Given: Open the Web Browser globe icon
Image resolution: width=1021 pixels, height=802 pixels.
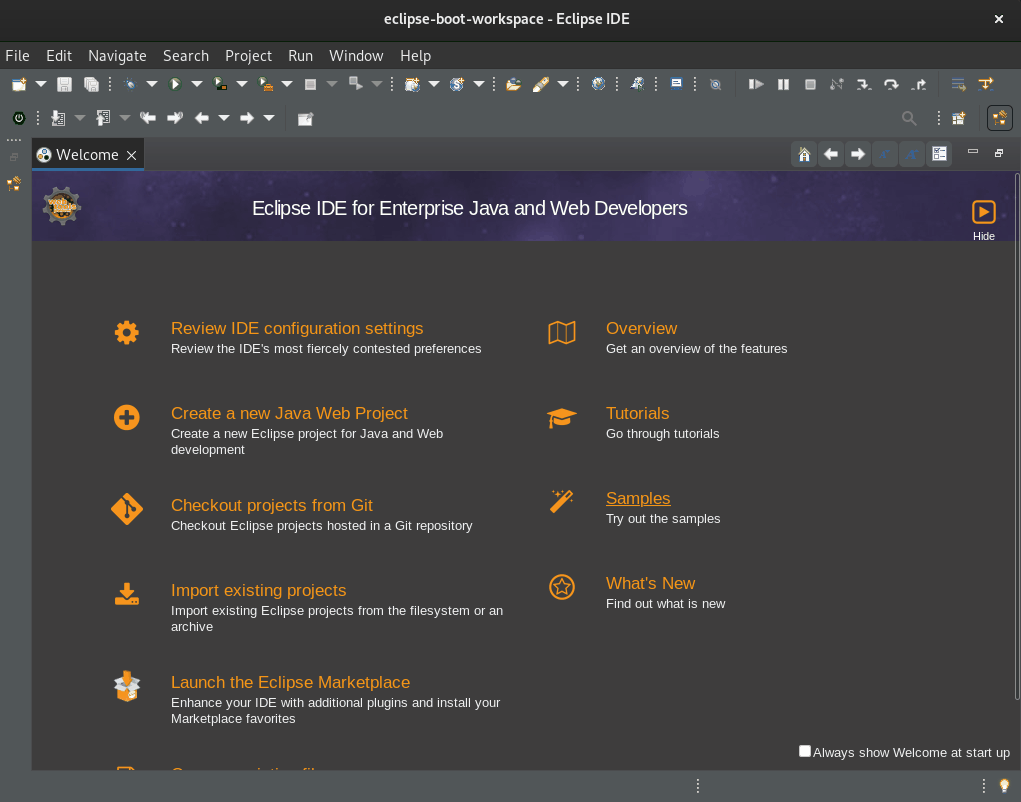Looking at the screenshot, I should tap(598, 84).
